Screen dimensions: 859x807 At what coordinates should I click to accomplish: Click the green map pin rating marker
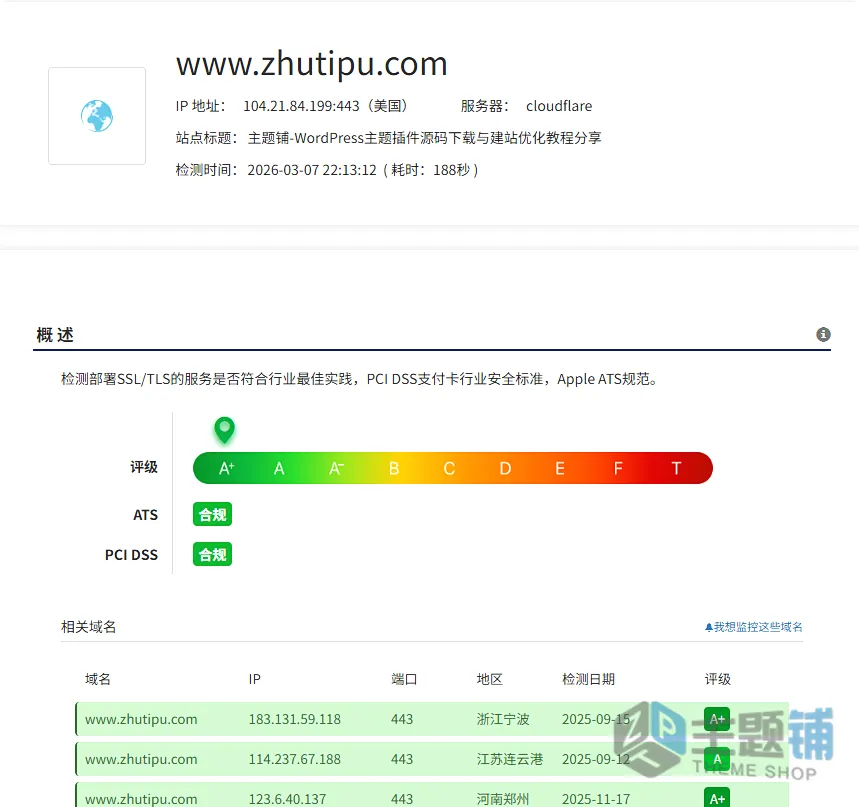pos(225,430)
